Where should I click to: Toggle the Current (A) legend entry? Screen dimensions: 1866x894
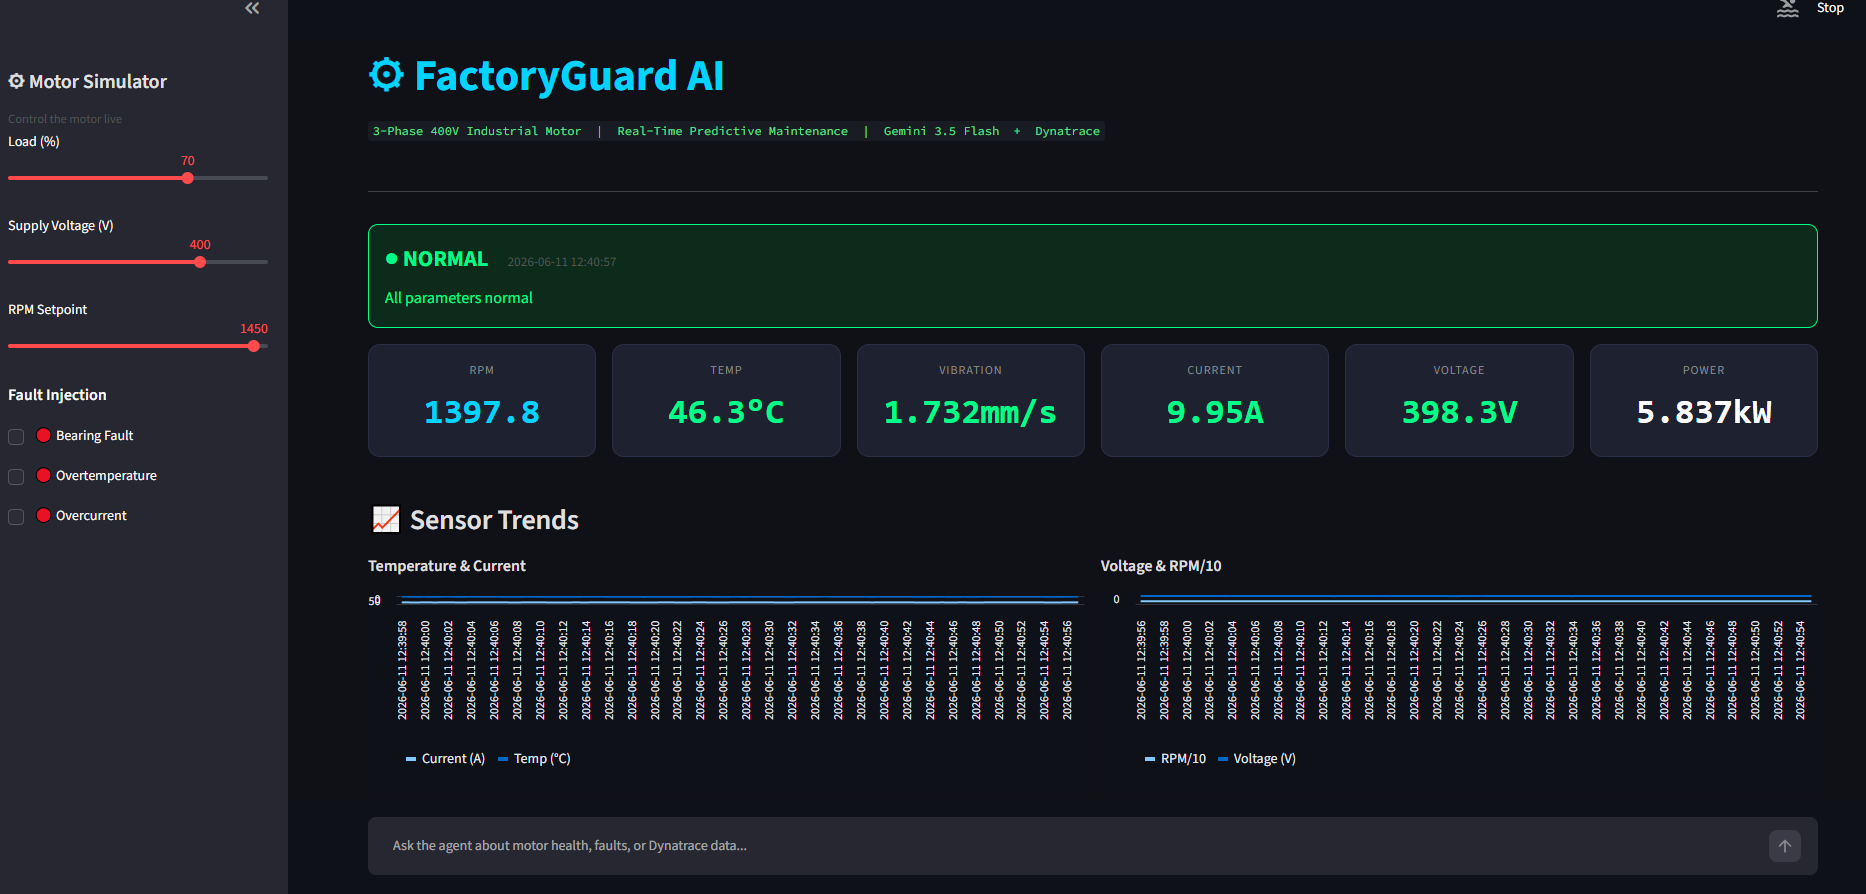coord(445,759)
